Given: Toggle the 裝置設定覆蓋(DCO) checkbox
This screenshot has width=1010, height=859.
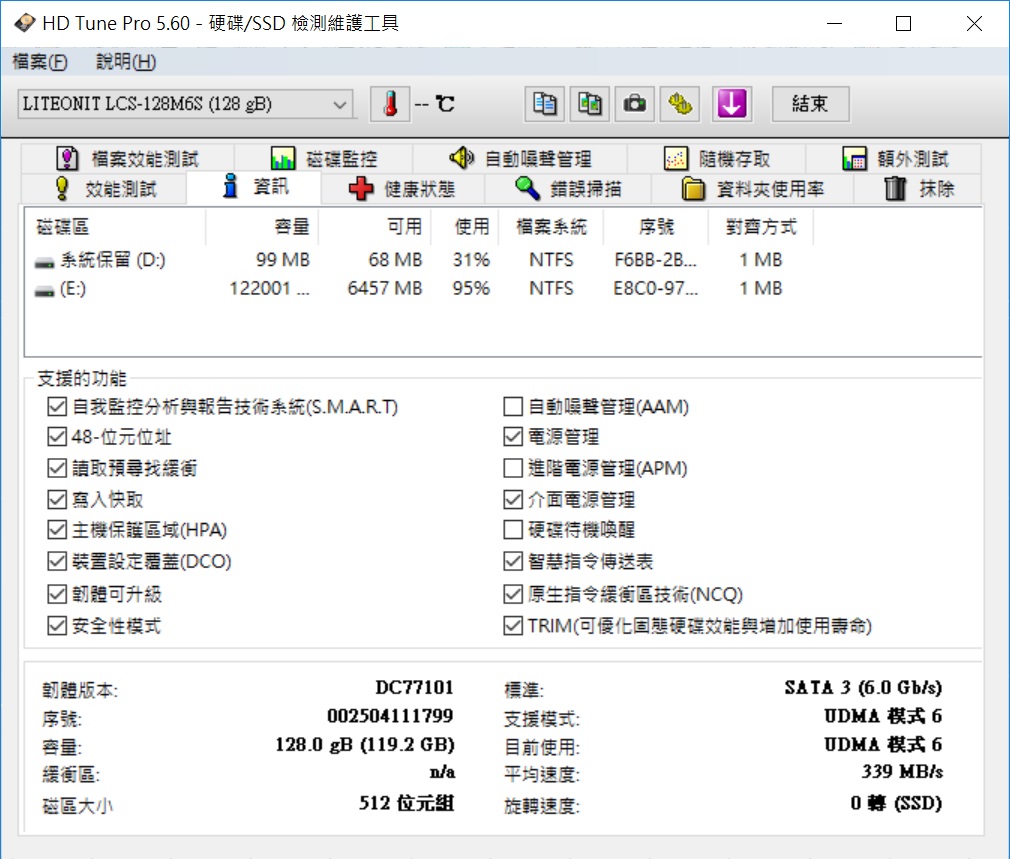Looking at the screenshot, I should [x=57, y=562].
